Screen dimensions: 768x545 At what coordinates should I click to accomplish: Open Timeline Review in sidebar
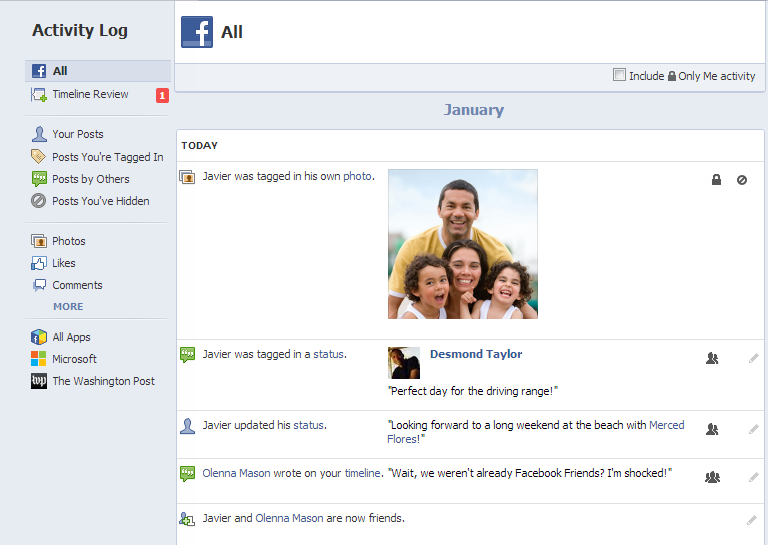click(90, 94)
